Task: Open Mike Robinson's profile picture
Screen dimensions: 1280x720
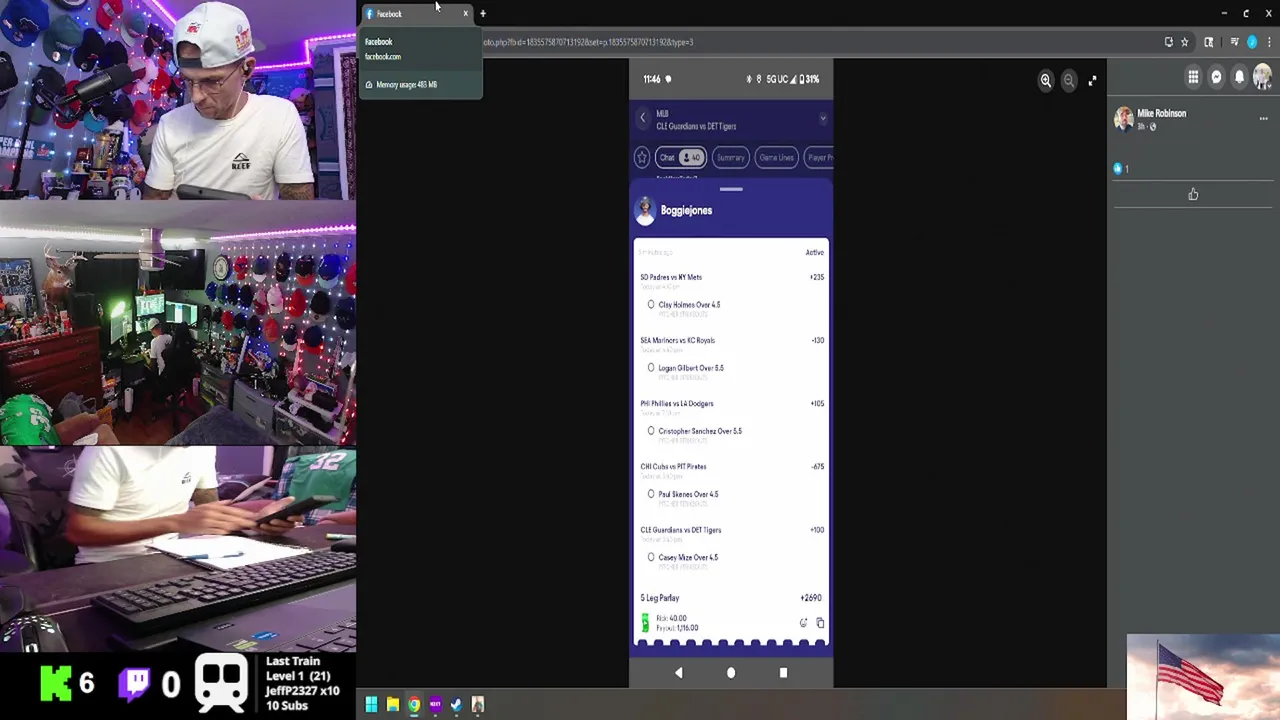Action: tap(1124, 119)
